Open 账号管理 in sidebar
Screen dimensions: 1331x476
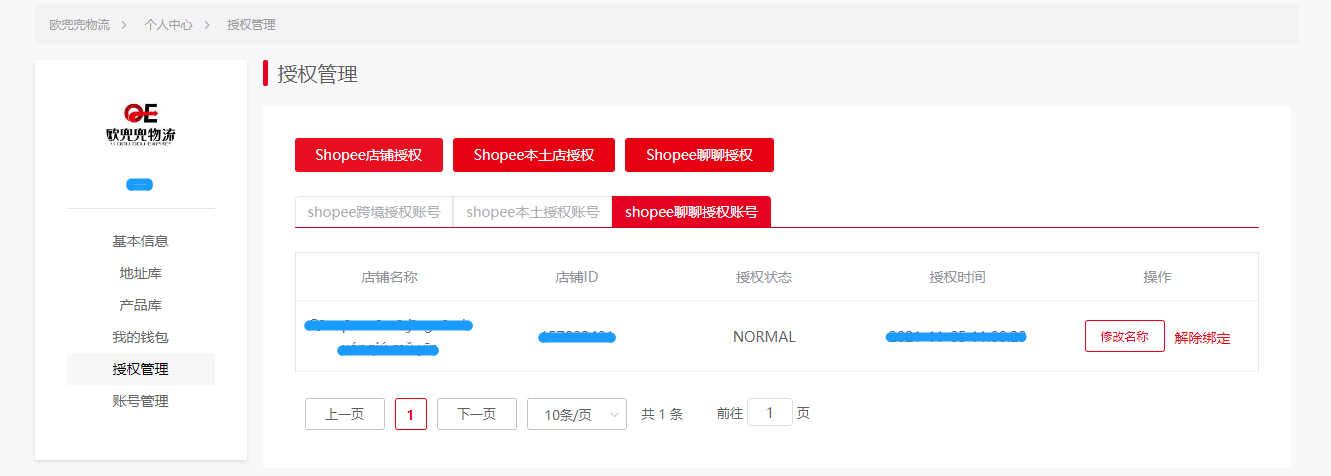pyautogui.click(x=141, y=401)
